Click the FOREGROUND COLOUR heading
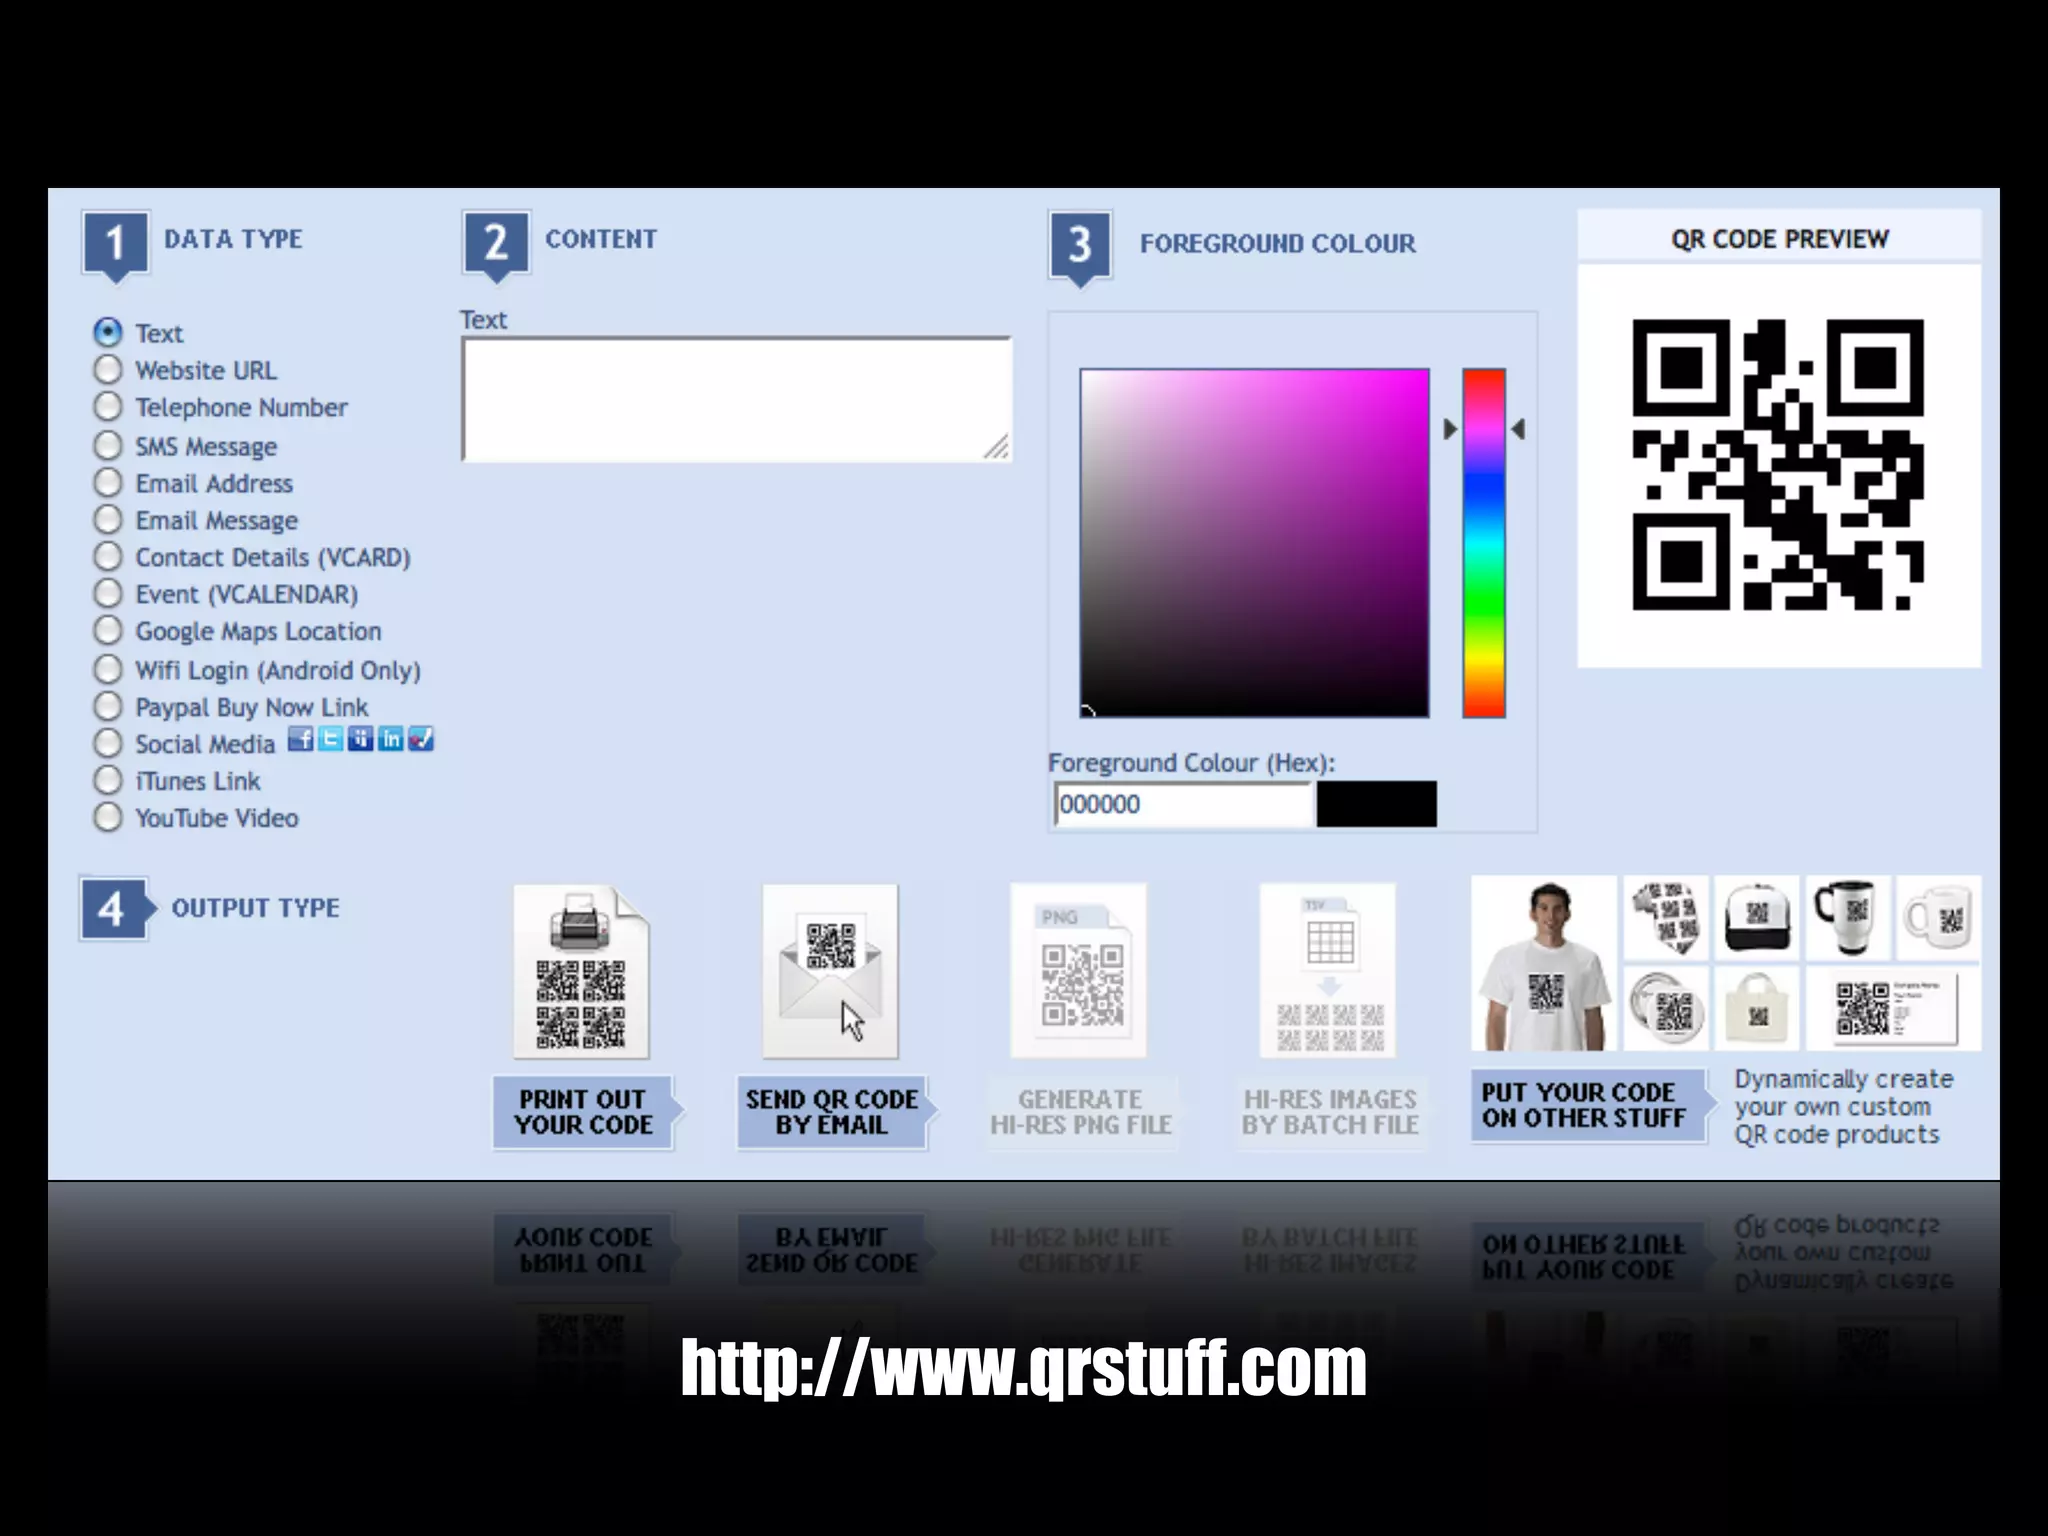2048x1536 pixels. pos(1277,243)
